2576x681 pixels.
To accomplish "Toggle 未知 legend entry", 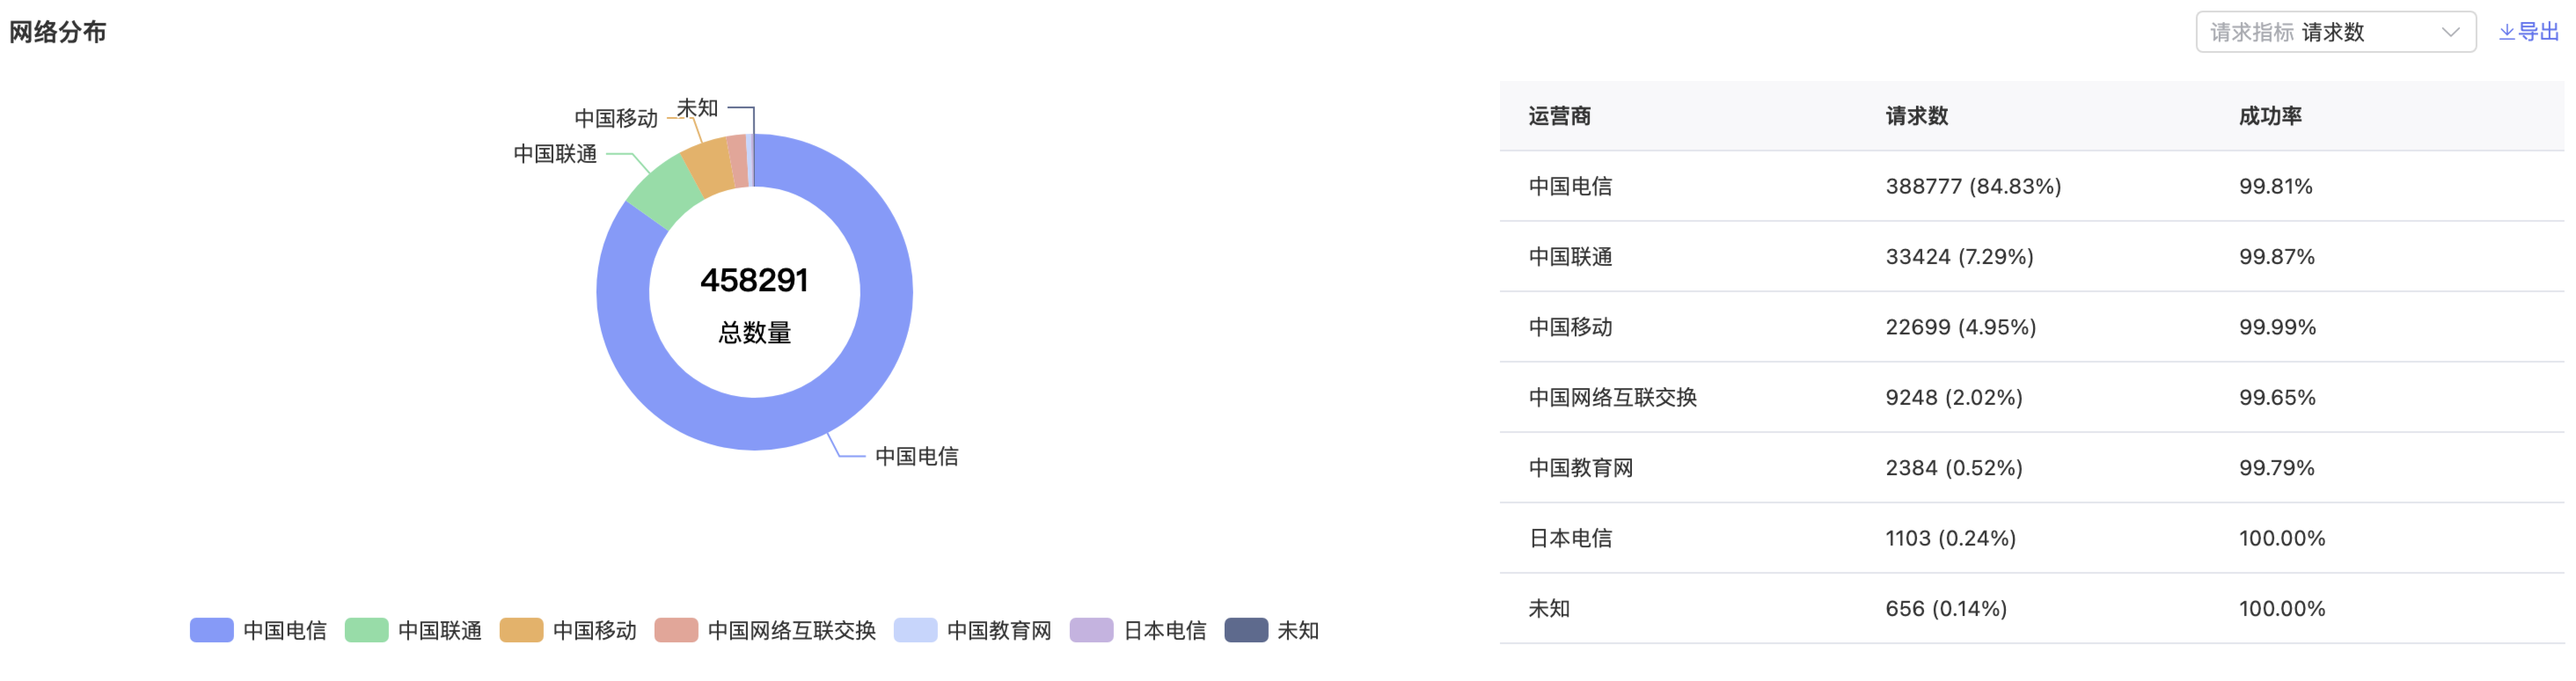I will (1271, 630).
